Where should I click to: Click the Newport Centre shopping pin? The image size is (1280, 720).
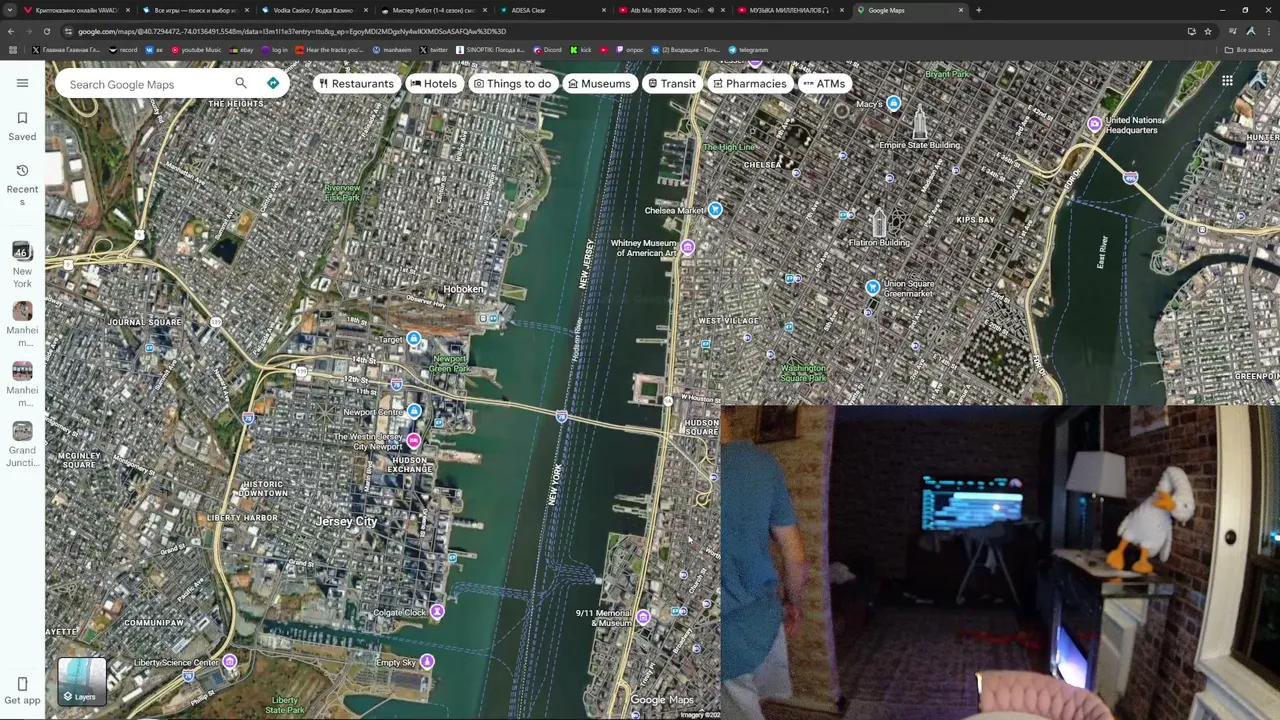[x=414, y=411]
